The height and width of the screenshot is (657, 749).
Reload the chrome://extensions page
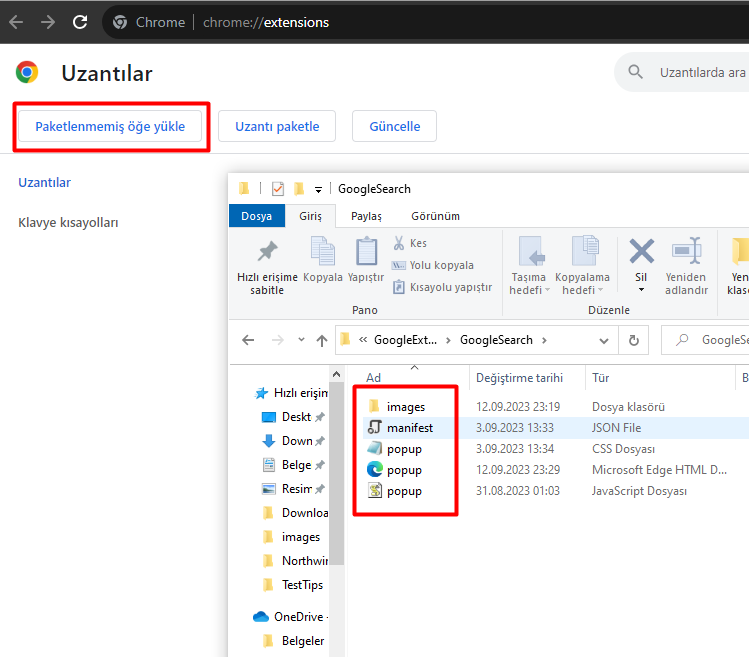point(80,22)
